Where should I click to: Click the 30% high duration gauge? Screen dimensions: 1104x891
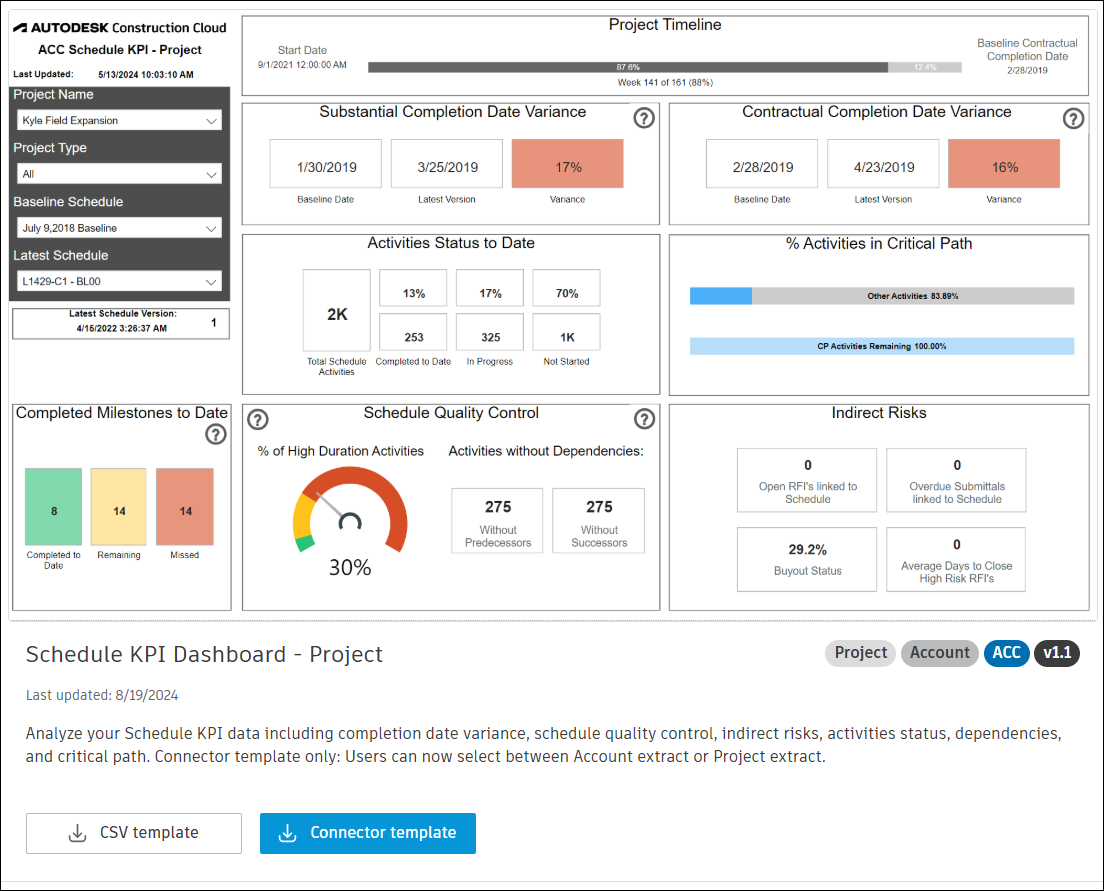350,511
